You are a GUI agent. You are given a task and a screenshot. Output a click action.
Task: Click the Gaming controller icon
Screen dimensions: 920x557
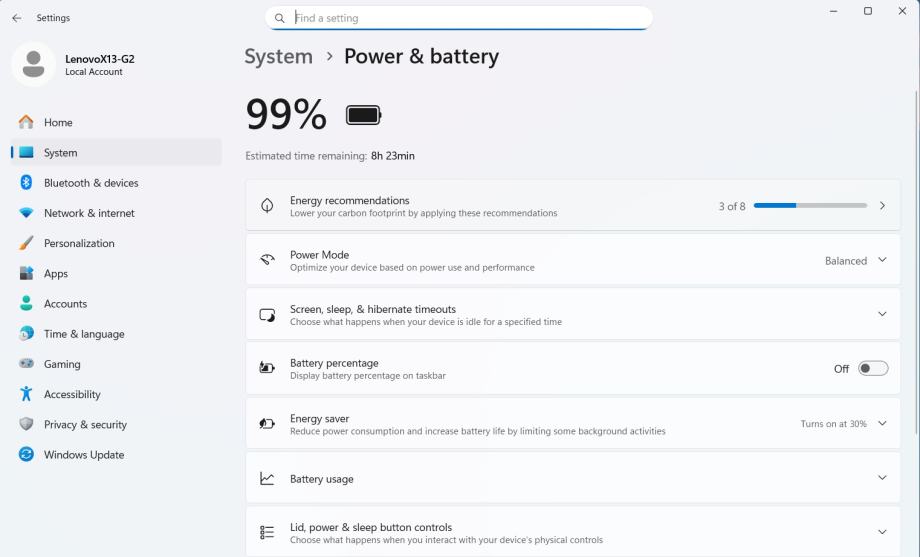tap(27, 364)
